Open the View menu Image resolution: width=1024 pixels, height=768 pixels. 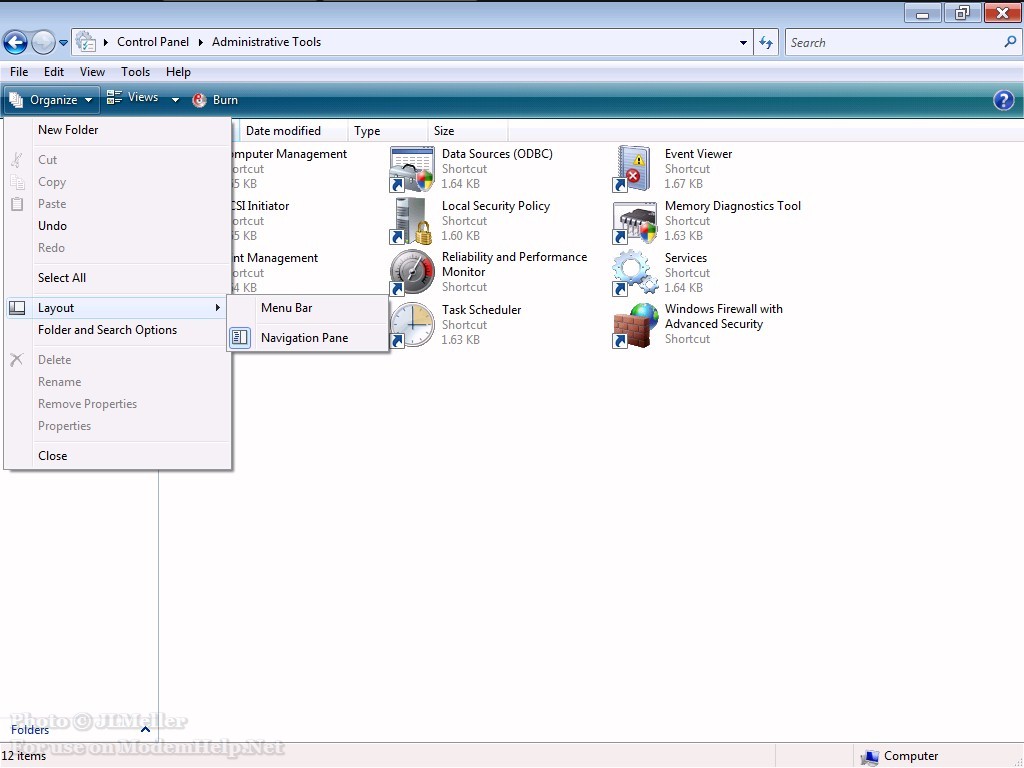(92, 72)
